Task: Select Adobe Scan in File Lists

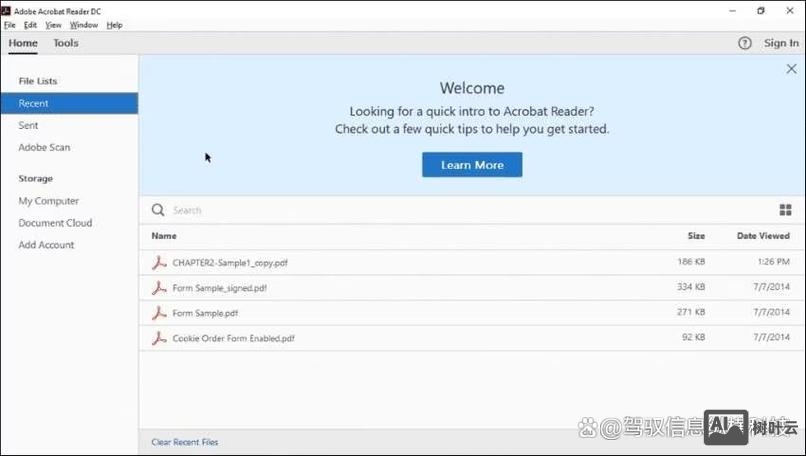Action: click(44, 147)
